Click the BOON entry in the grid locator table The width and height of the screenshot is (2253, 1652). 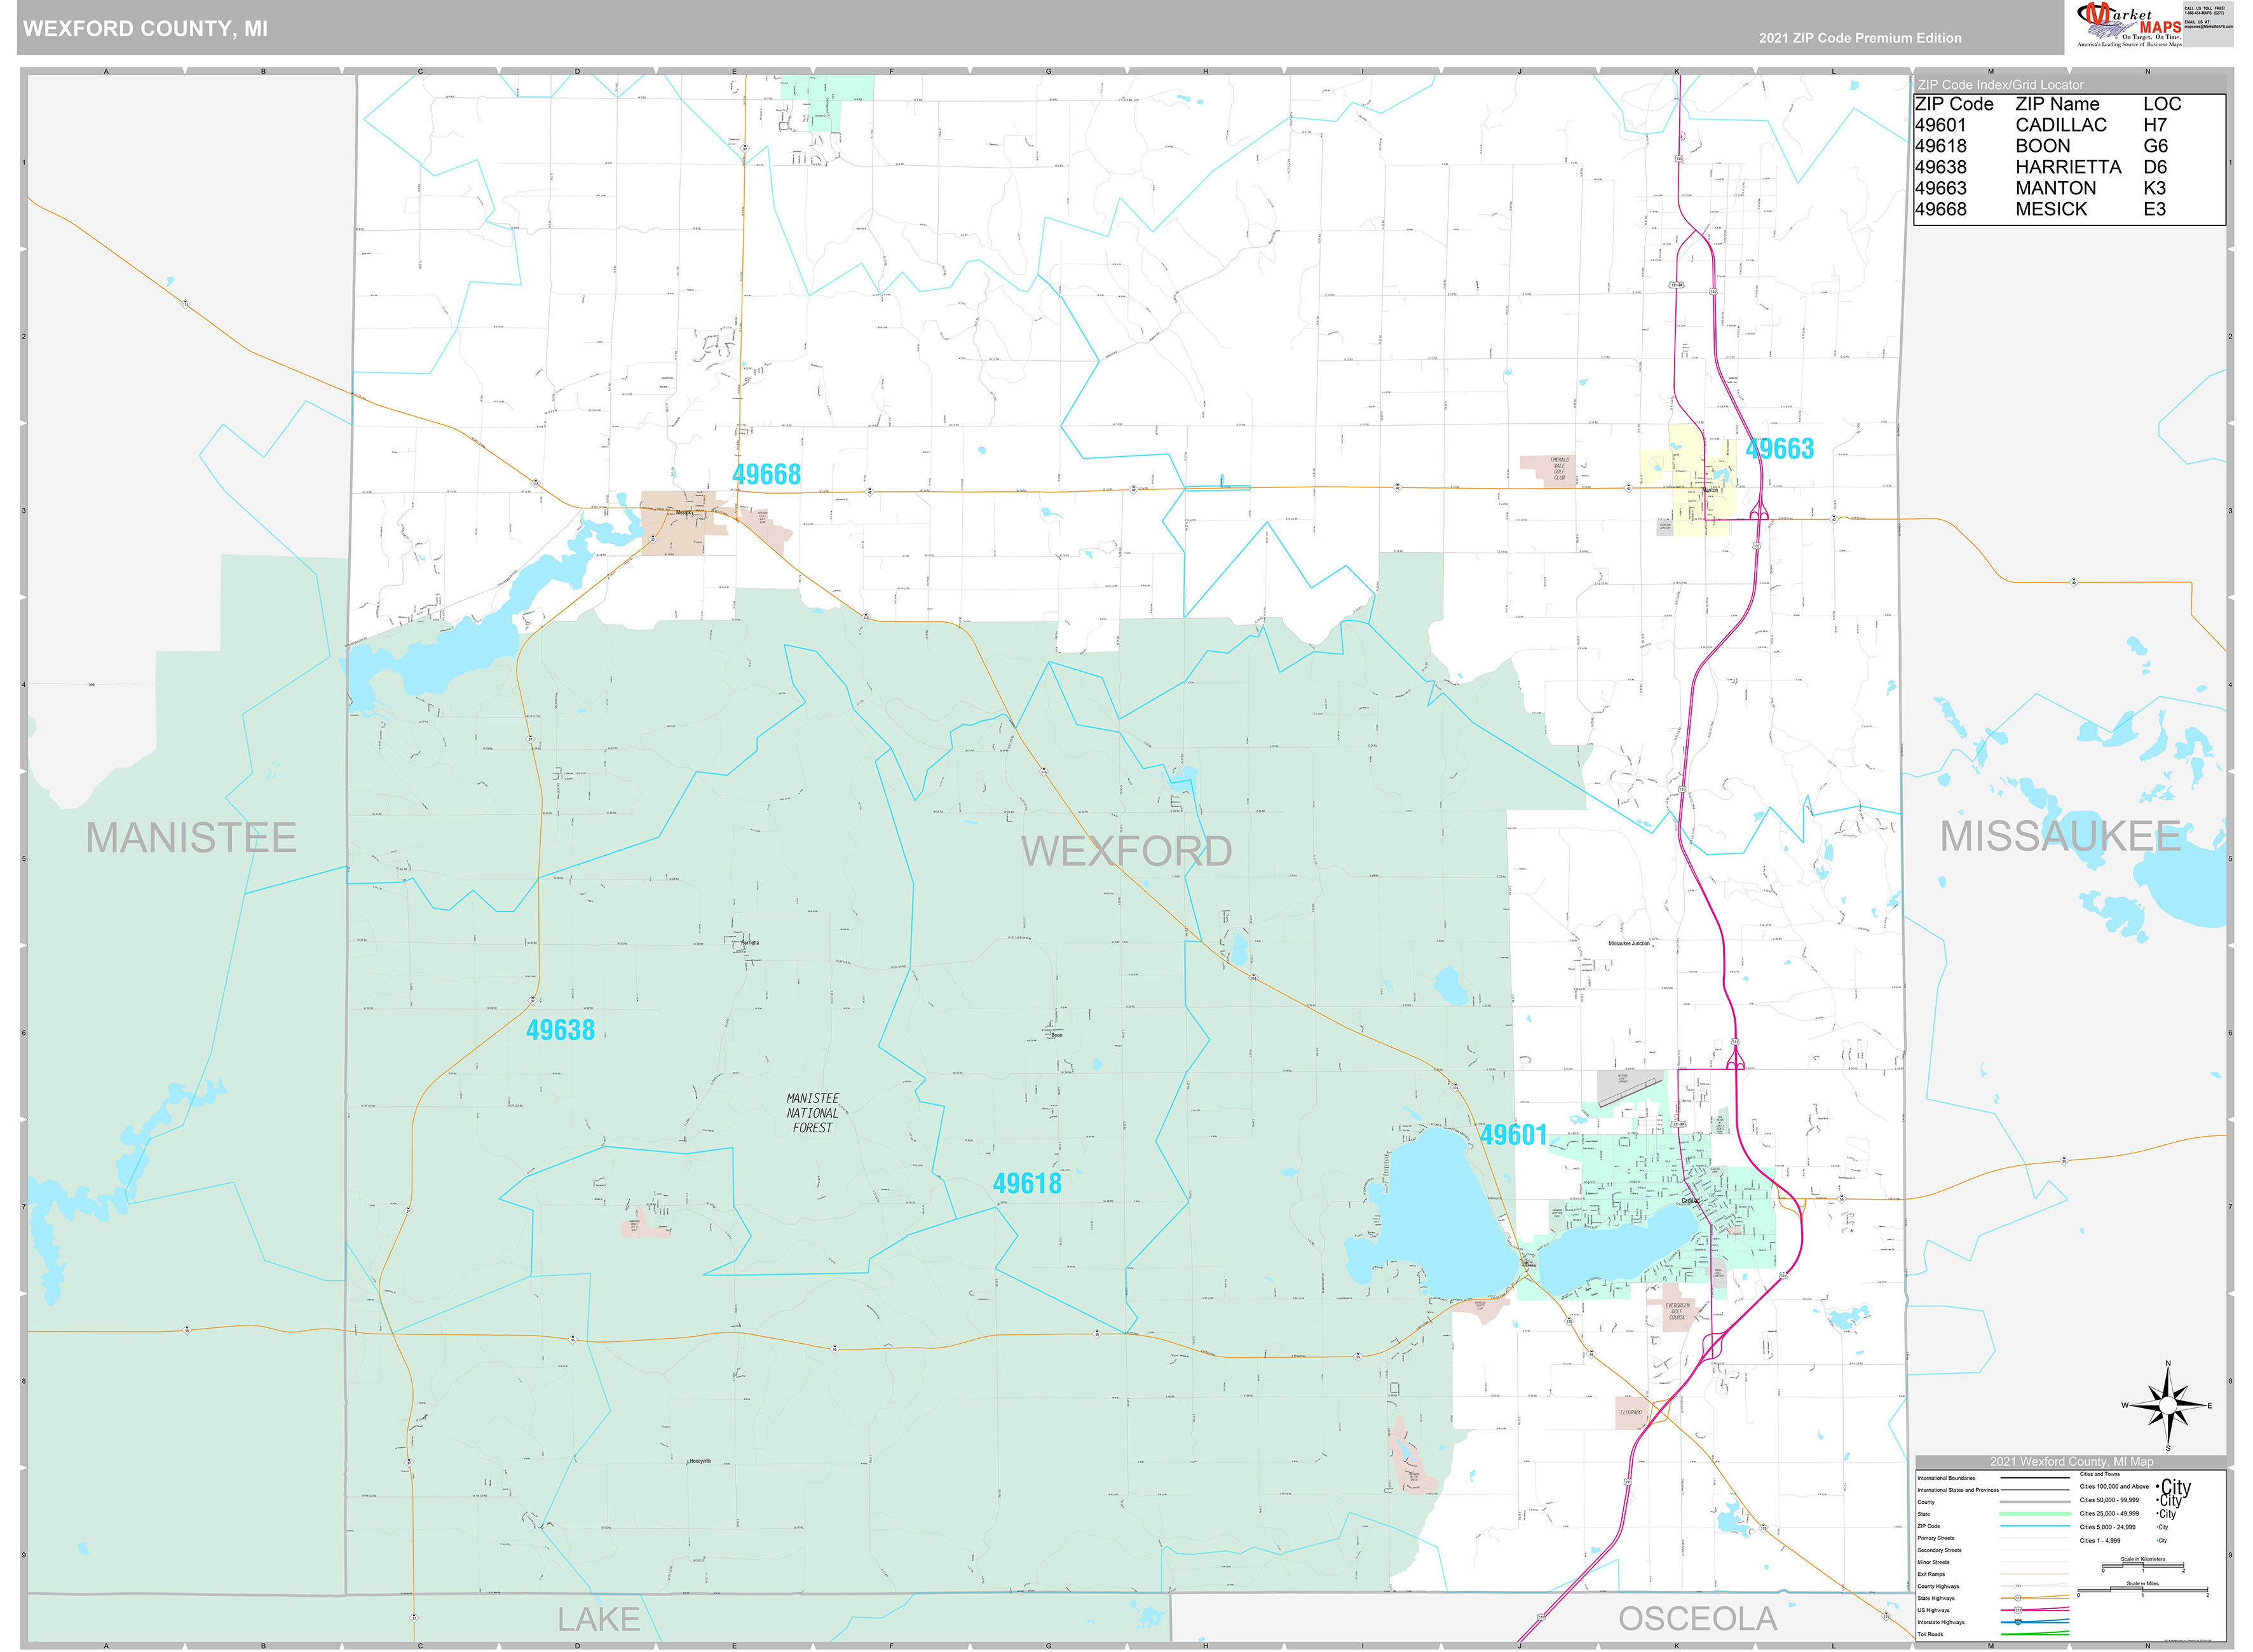click(2042, 146)
